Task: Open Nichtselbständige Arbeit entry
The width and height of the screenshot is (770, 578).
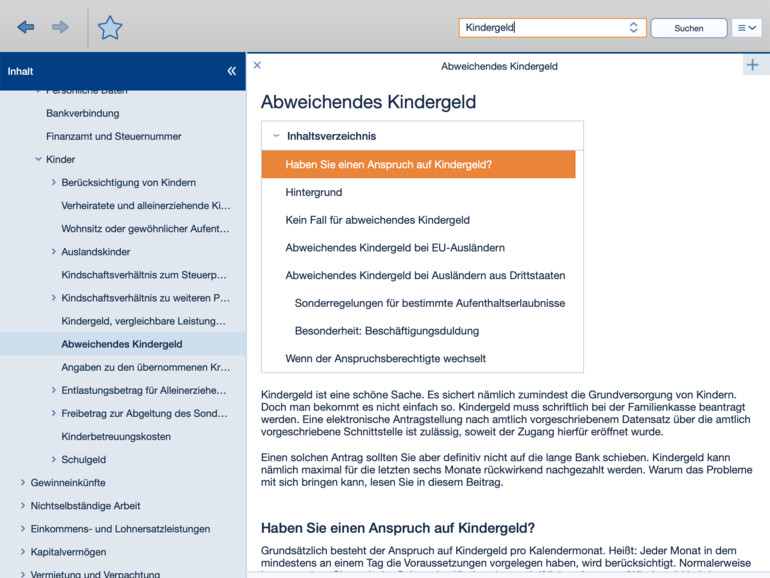Action: [x=85, y=506]
